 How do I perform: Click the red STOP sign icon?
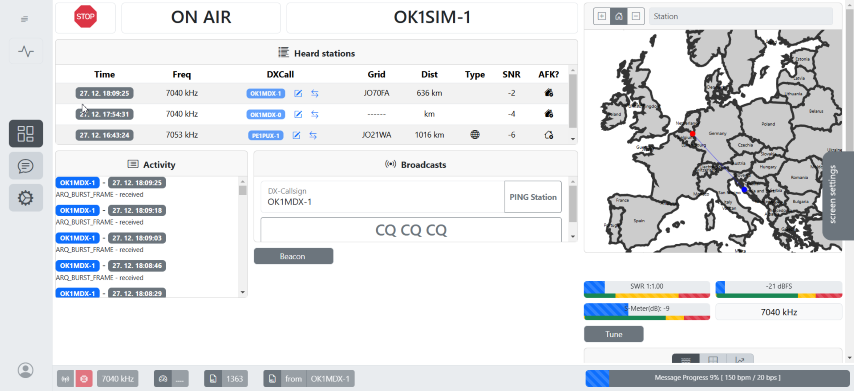(x=85, y=17)
